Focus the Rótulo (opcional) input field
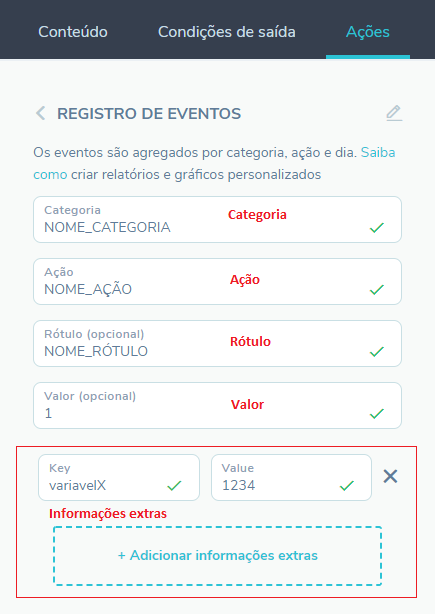The width and height of the screenshot is (435, 614). [x=218, y=343]
